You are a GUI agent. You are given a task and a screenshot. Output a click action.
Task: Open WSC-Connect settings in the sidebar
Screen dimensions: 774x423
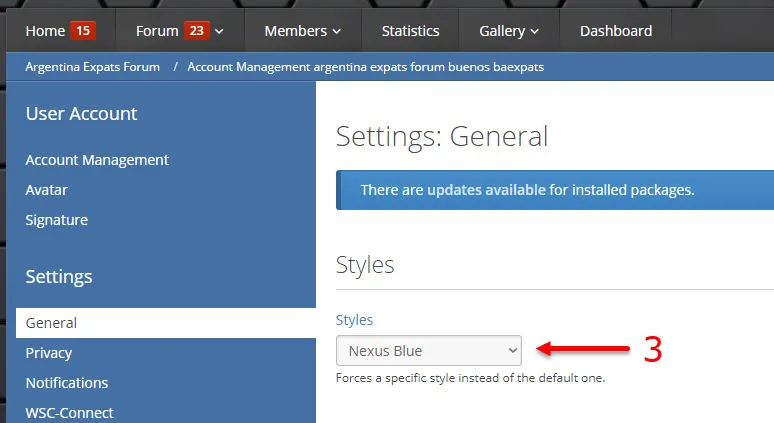(x=70, y=412)
